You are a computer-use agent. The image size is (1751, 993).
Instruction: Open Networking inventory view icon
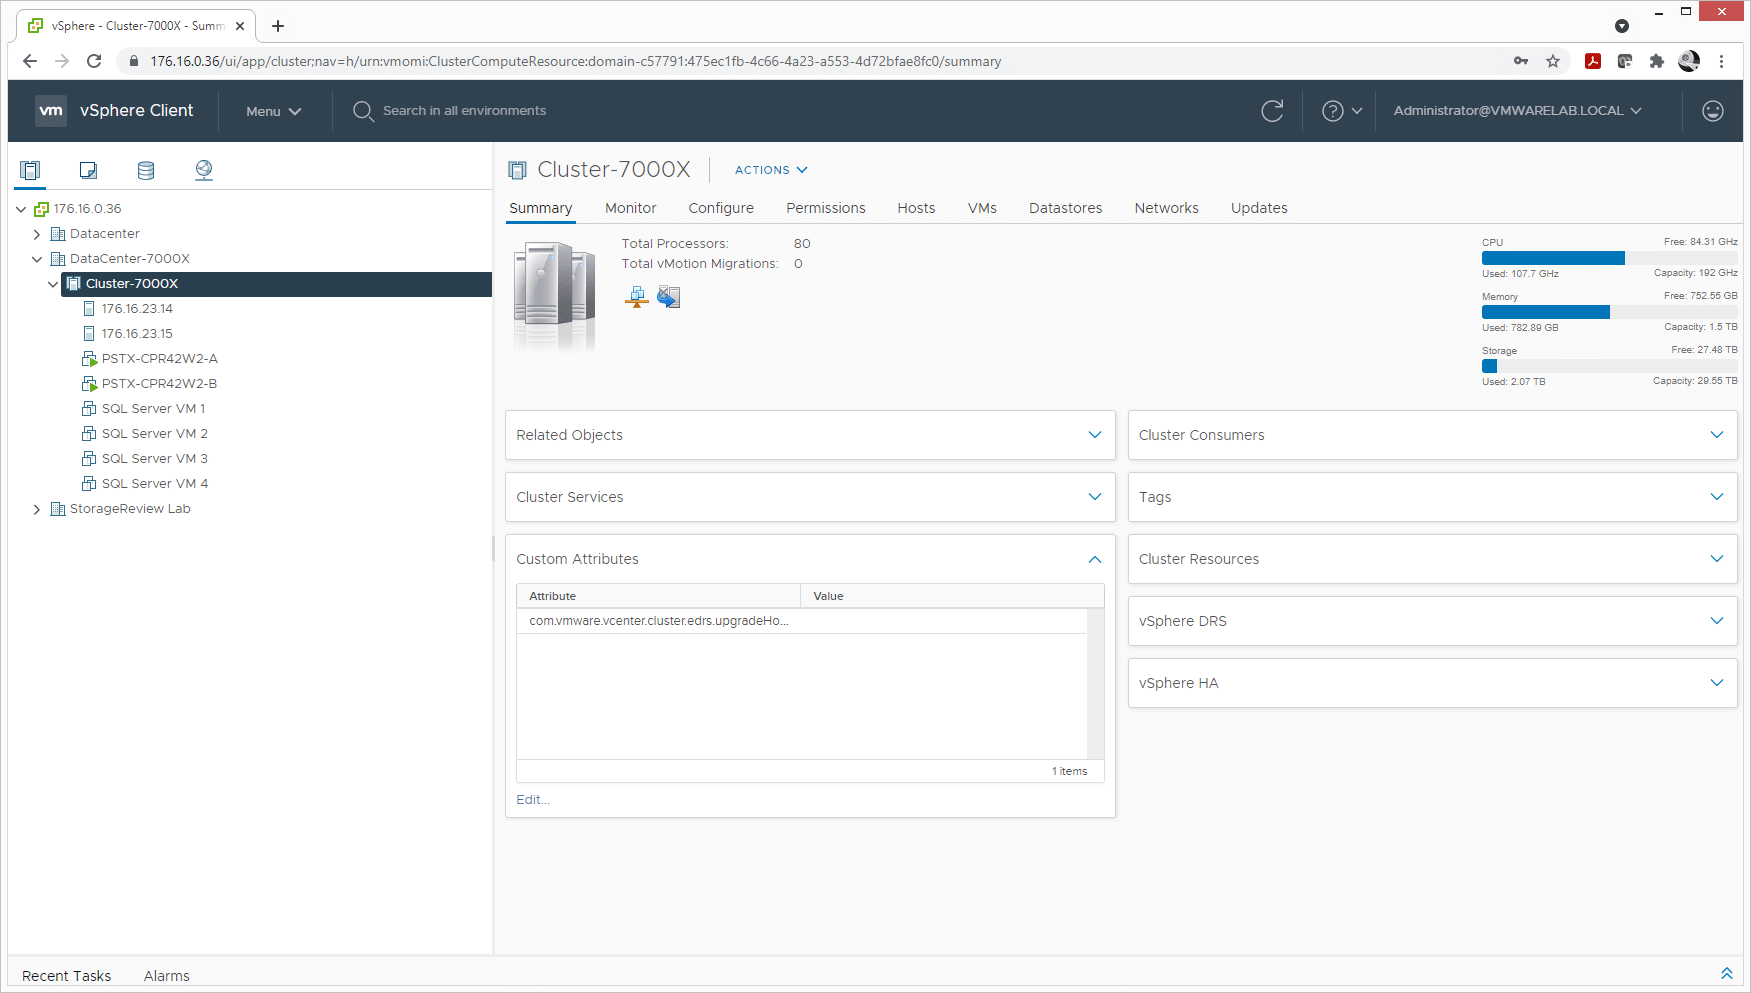[204, 170]
